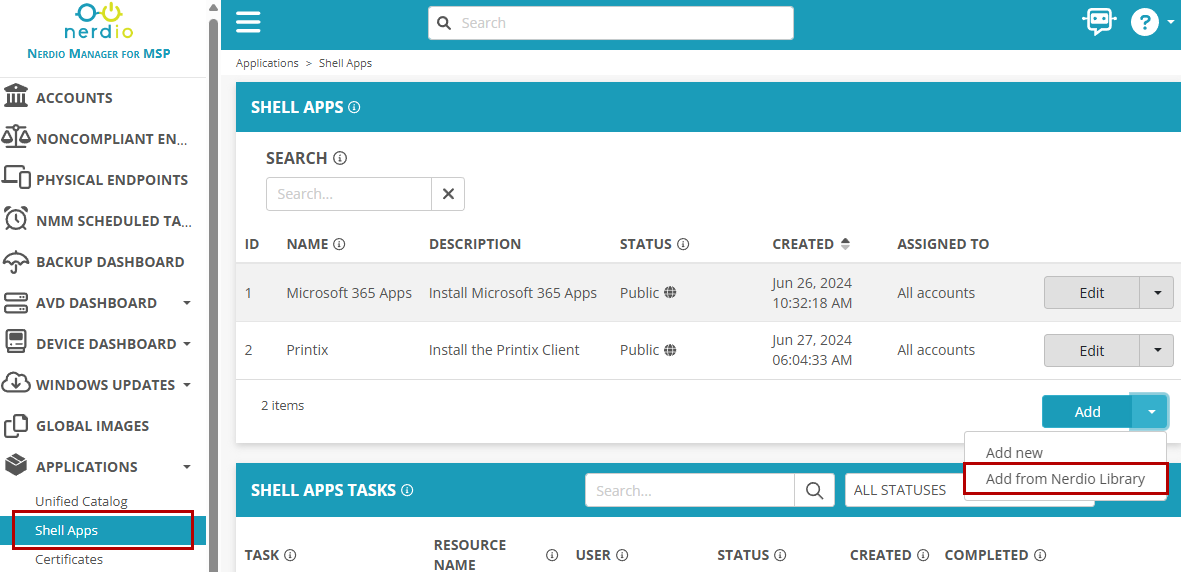Click the NMM Scheduled Tasks clock icon
The image size is (1181, 572).
click(16, 221)
